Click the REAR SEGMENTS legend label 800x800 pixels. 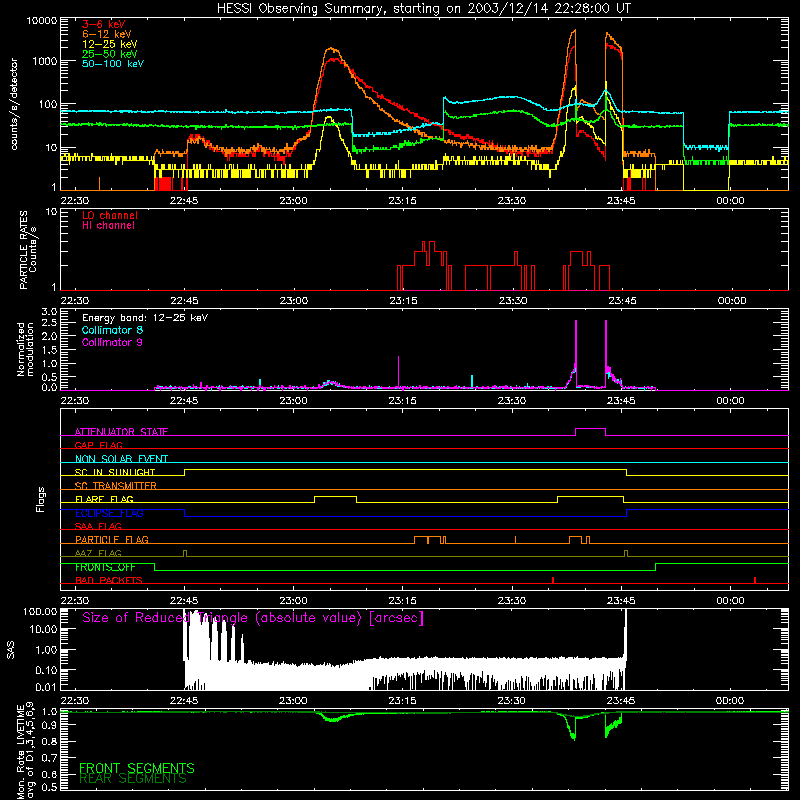coord(133,779)
